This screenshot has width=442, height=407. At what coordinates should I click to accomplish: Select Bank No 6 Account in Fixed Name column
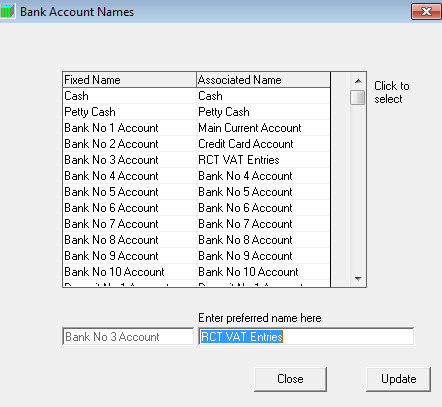click(x=129, y=208)
